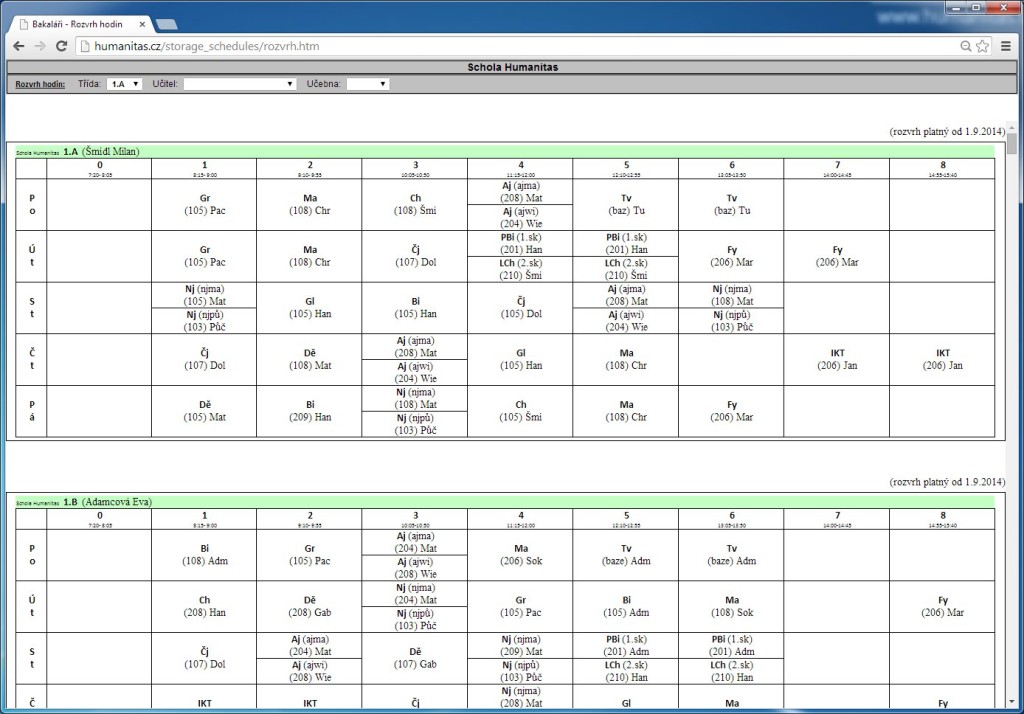Open a new browser tab
Image resolution: width=1024 pixels, height=714 pixels.
(x=167, y=22)
